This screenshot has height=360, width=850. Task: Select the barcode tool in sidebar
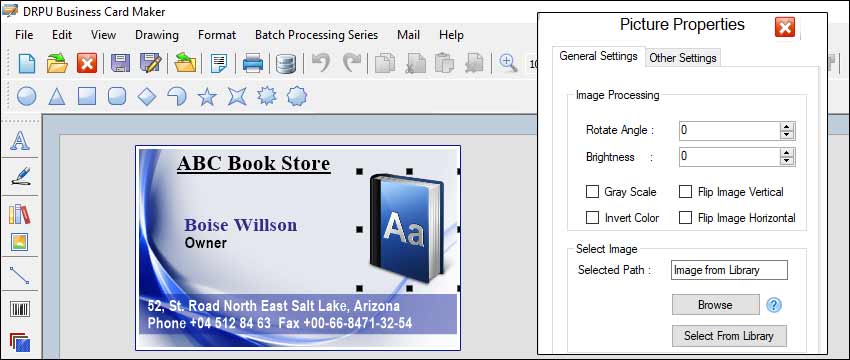click(20, 310)
